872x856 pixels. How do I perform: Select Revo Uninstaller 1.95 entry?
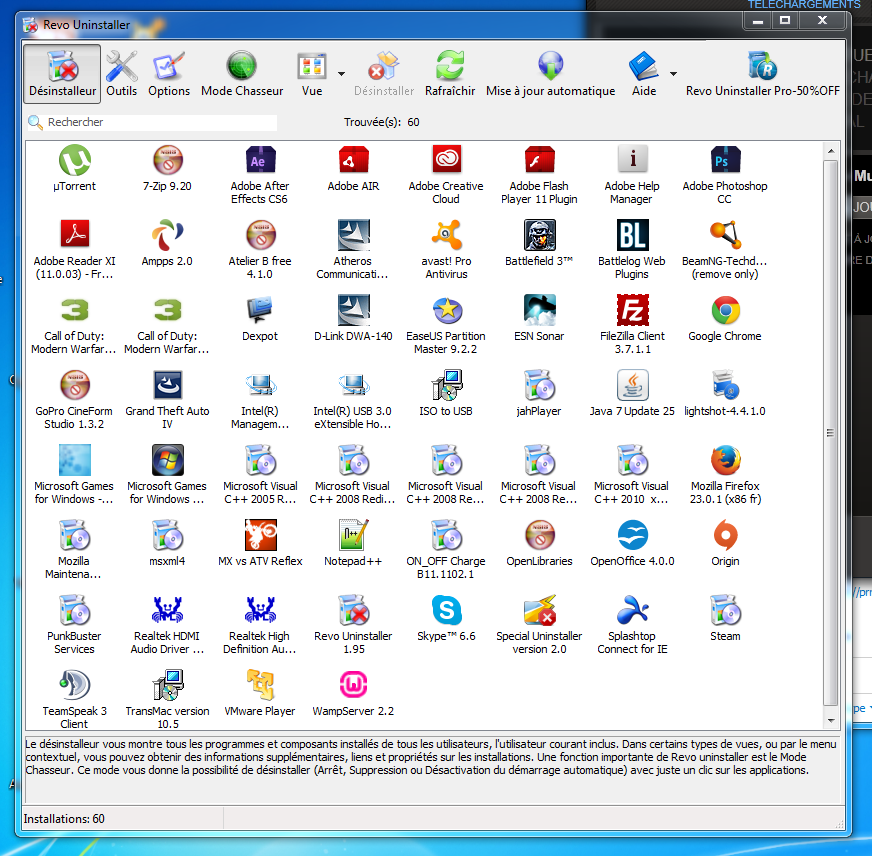tap(353, 625)
